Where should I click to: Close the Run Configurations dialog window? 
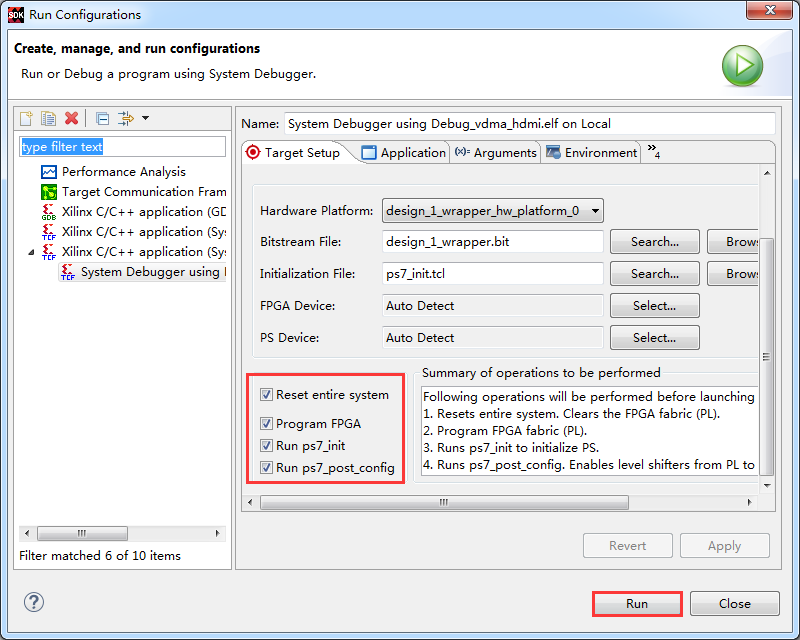point(770,10)
